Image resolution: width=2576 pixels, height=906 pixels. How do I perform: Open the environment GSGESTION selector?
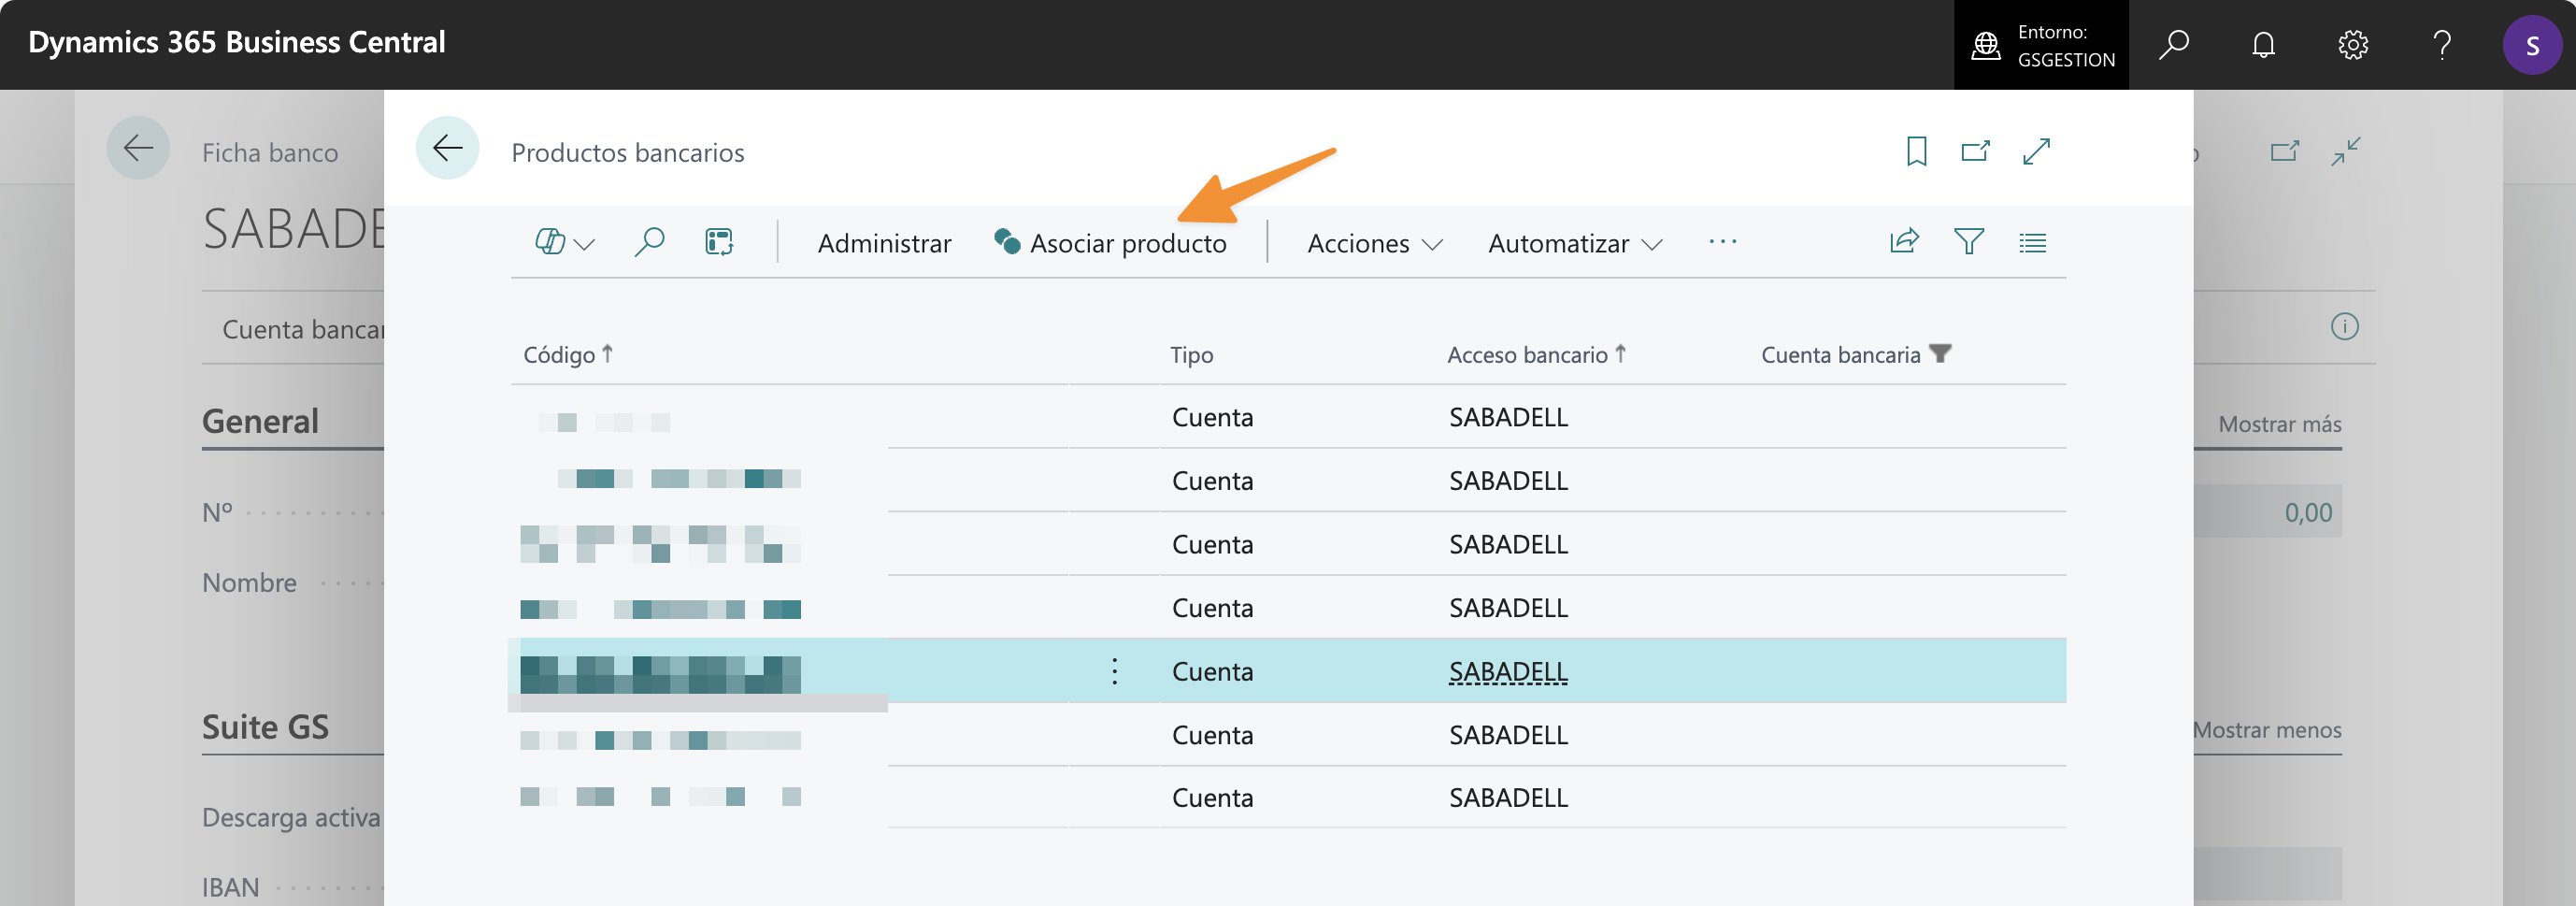(2041, 45)
